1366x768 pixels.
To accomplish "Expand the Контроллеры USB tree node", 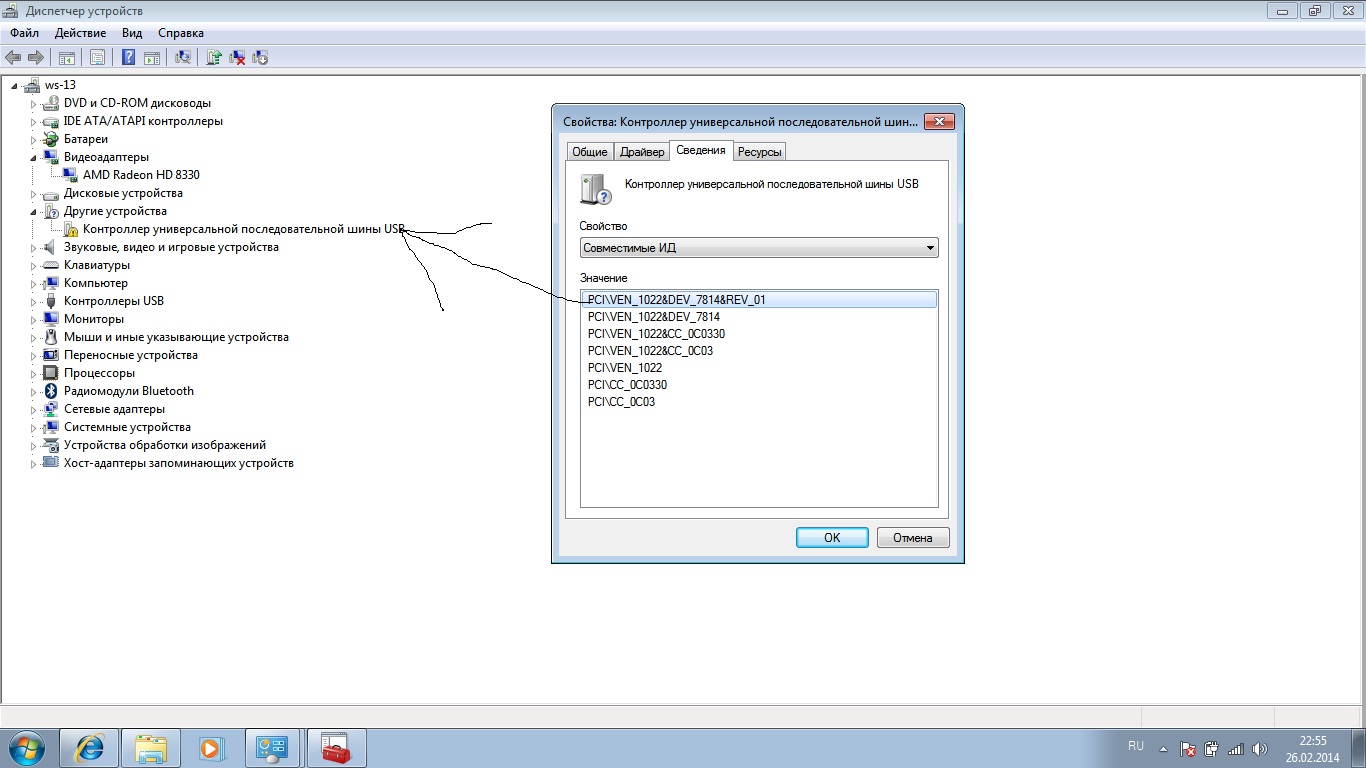I will coord(33,301).
